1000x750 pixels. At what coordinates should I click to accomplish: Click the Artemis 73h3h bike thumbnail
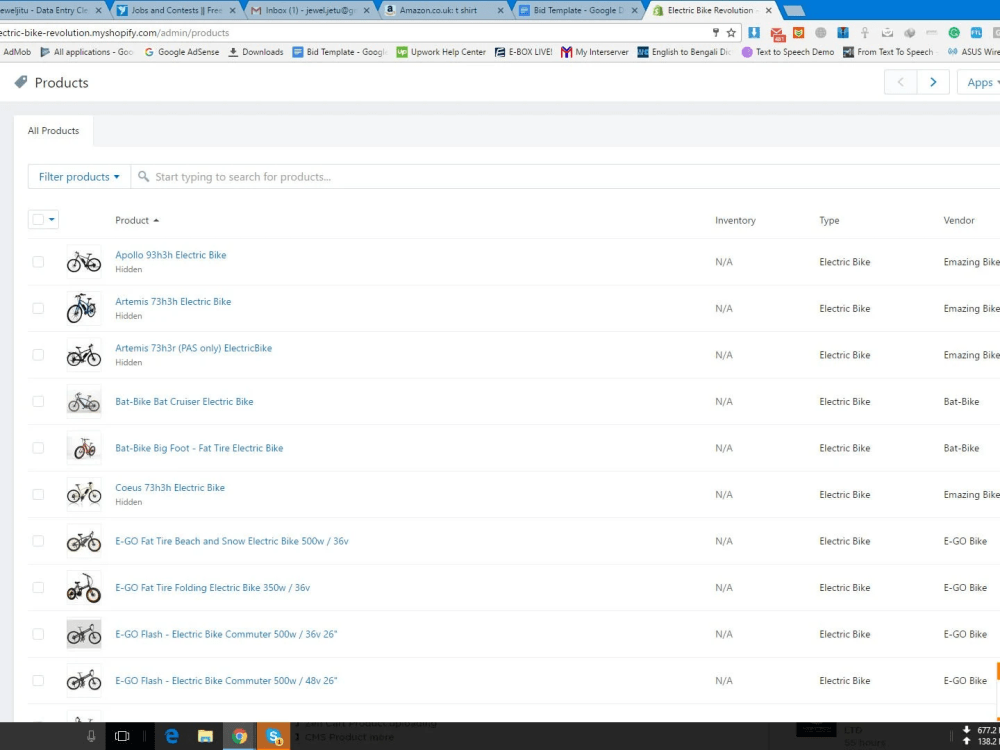(84, 308)
